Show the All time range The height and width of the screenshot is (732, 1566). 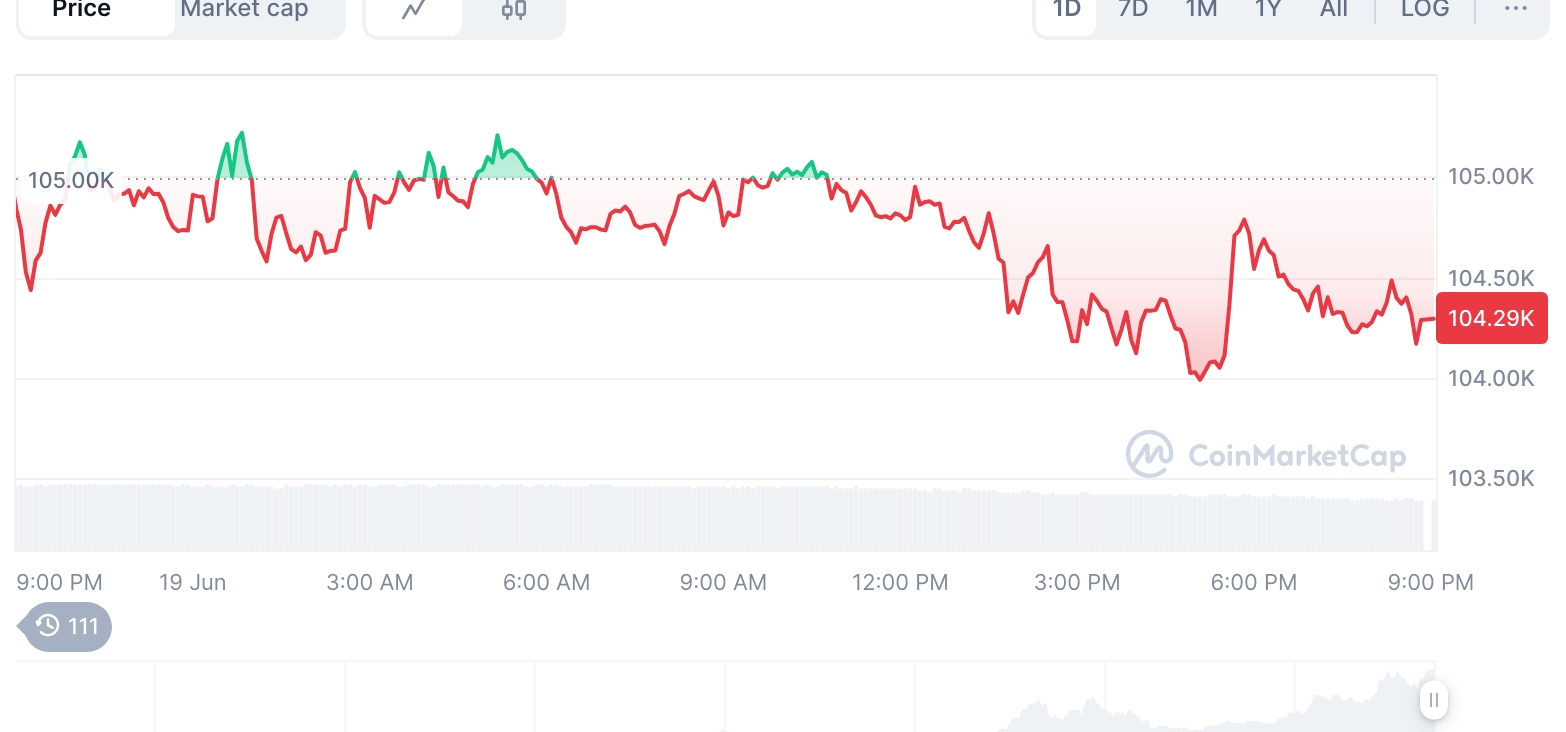point(1334,10)
